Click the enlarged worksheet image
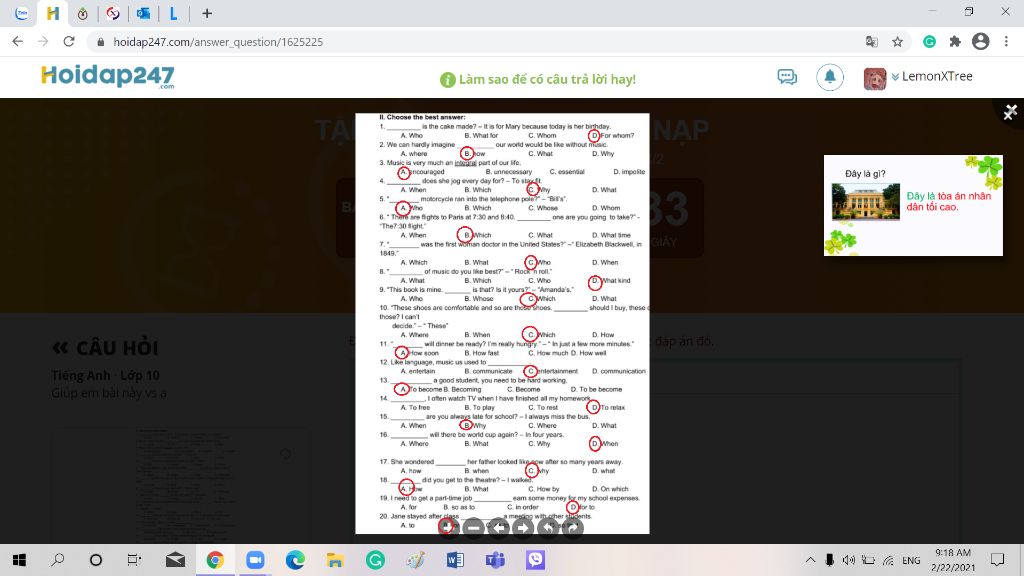Screen dimensions: 1024x576 [502, 323]
